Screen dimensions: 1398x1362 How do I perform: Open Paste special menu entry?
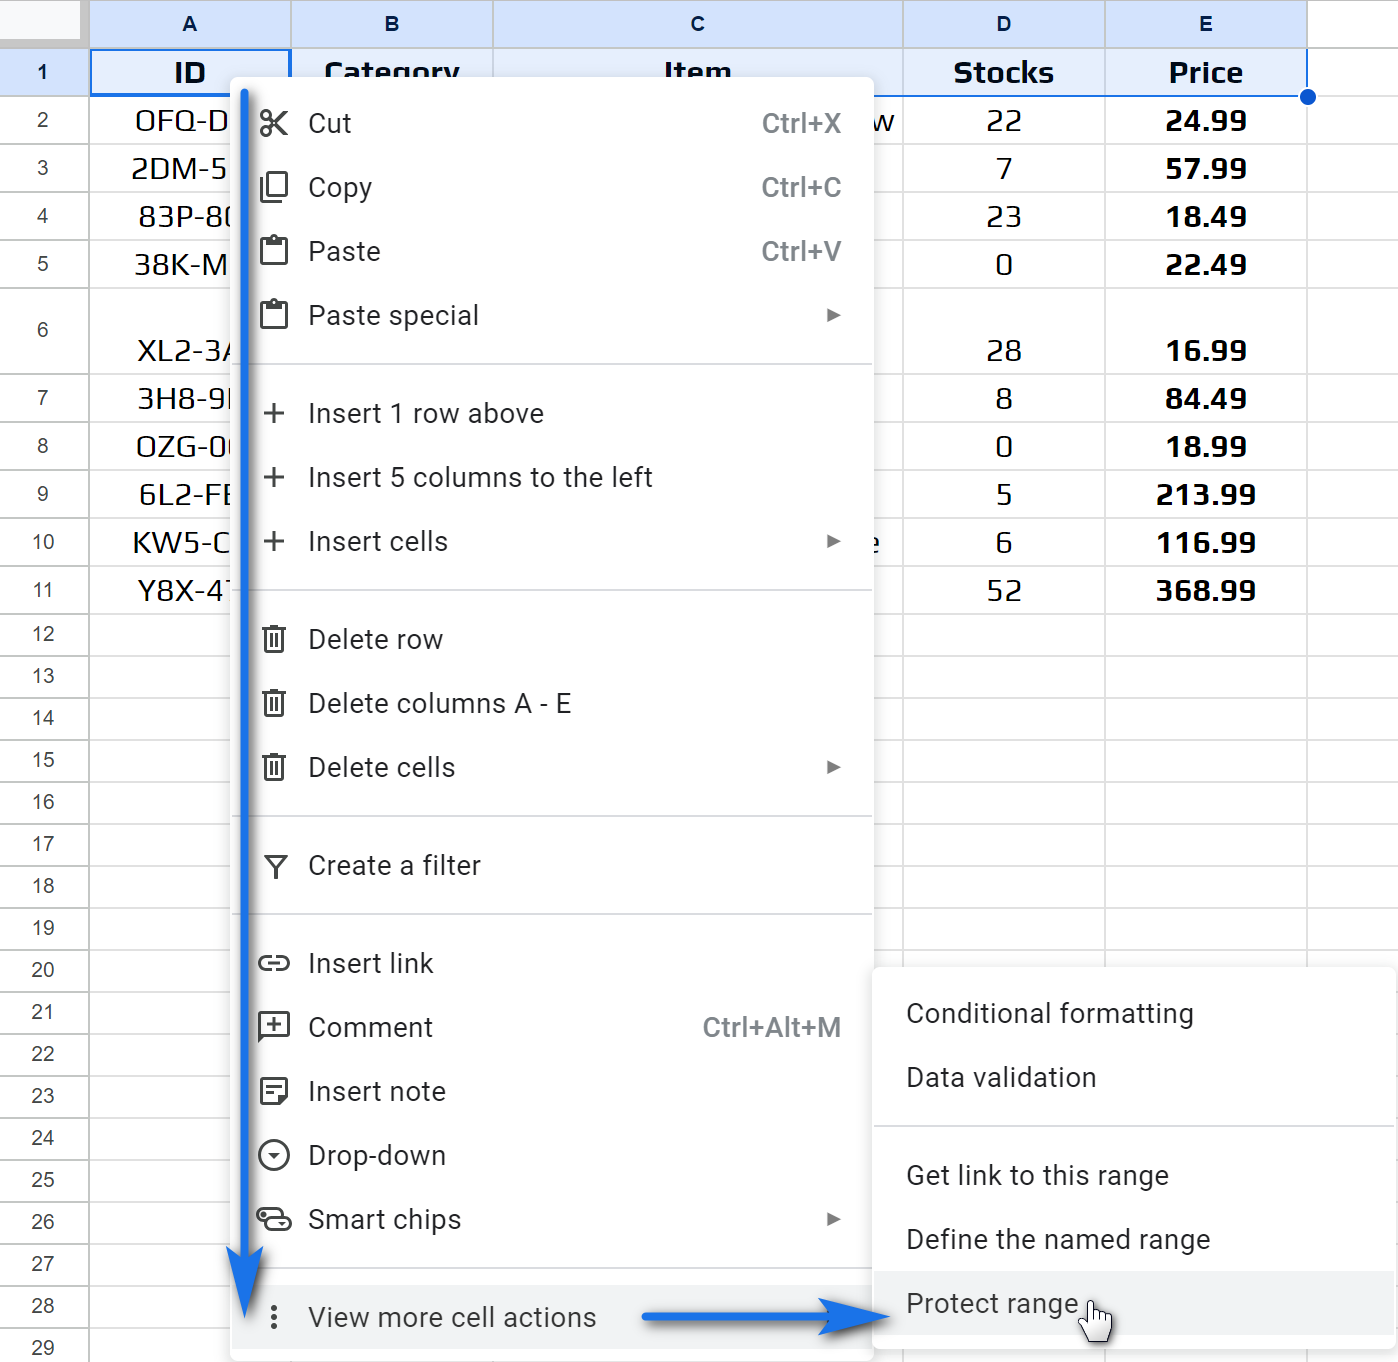pyautogui.click(x=552, y=315)
